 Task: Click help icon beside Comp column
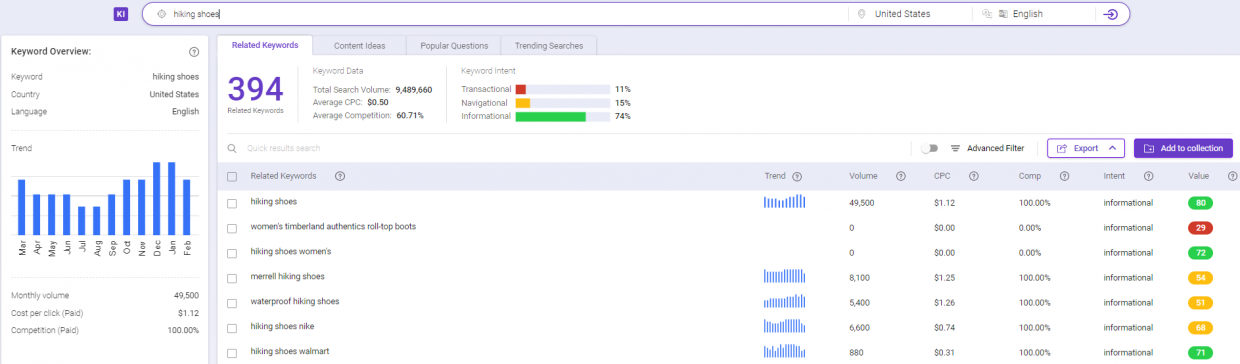click(1064, 176)
